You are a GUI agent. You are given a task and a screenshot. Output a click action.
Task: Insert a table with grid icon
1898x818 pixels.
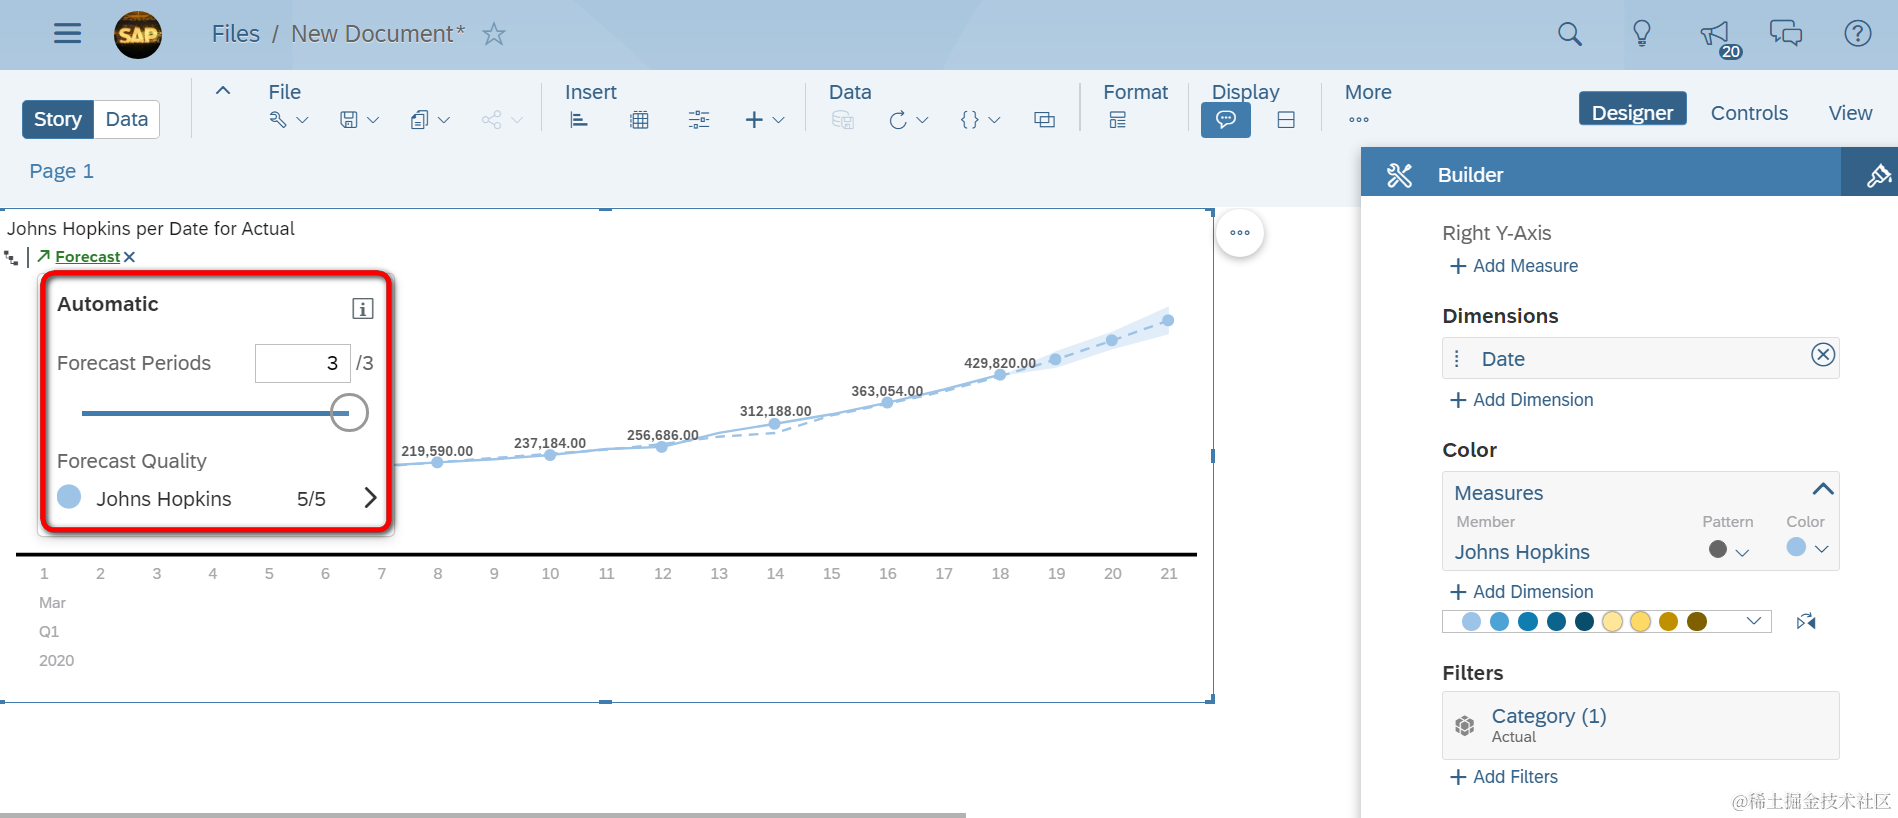(639, 120)
